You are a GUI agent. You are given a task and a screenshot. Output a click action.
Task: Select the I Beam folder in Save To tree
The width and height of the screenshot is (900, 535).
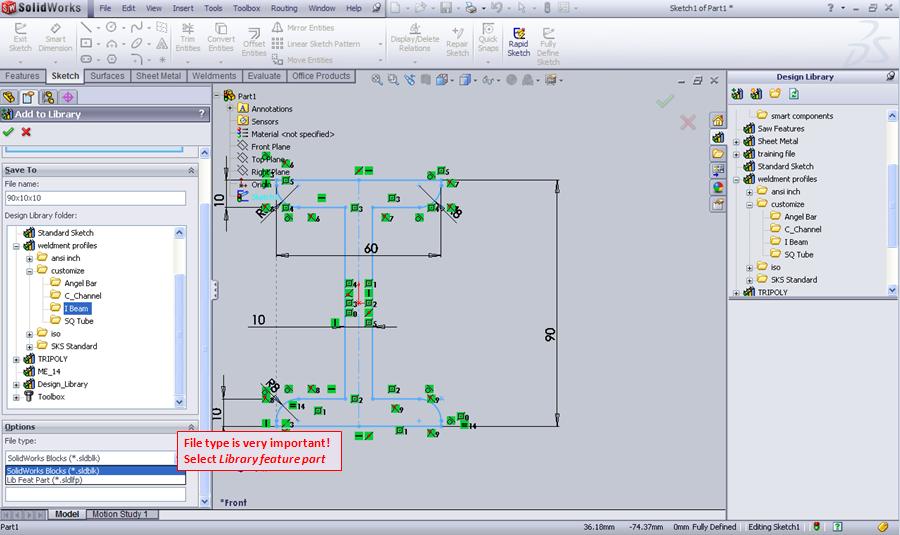click(76, 309)
